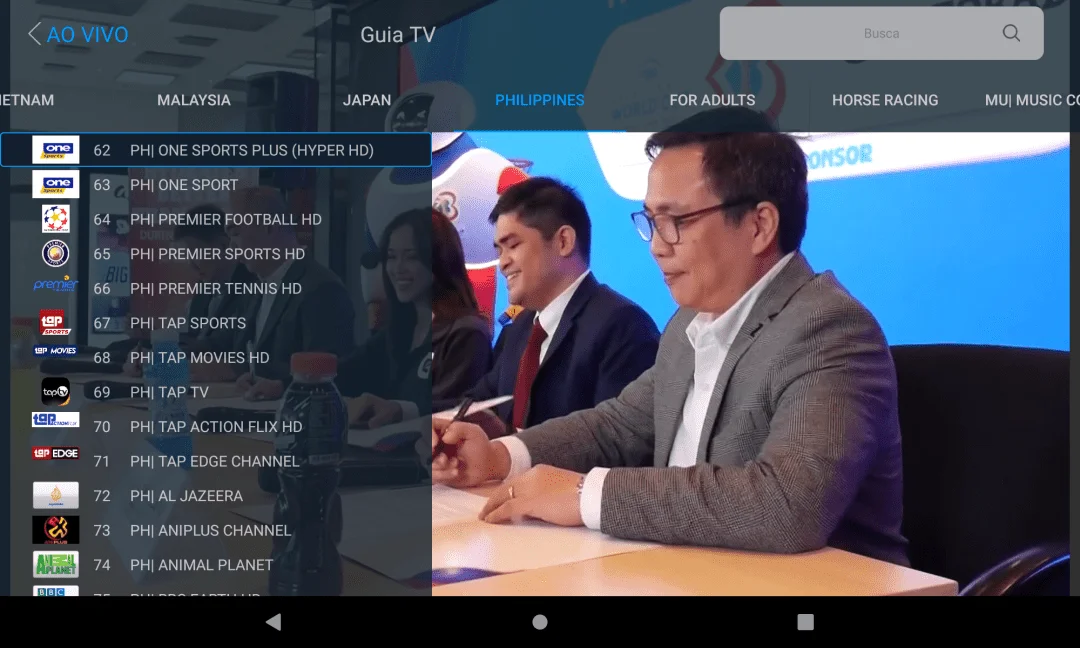Open the MU| MUSIC category tab
Image resolution: width=1080 pixels, height=648 pixels.
click(1032, 100)
